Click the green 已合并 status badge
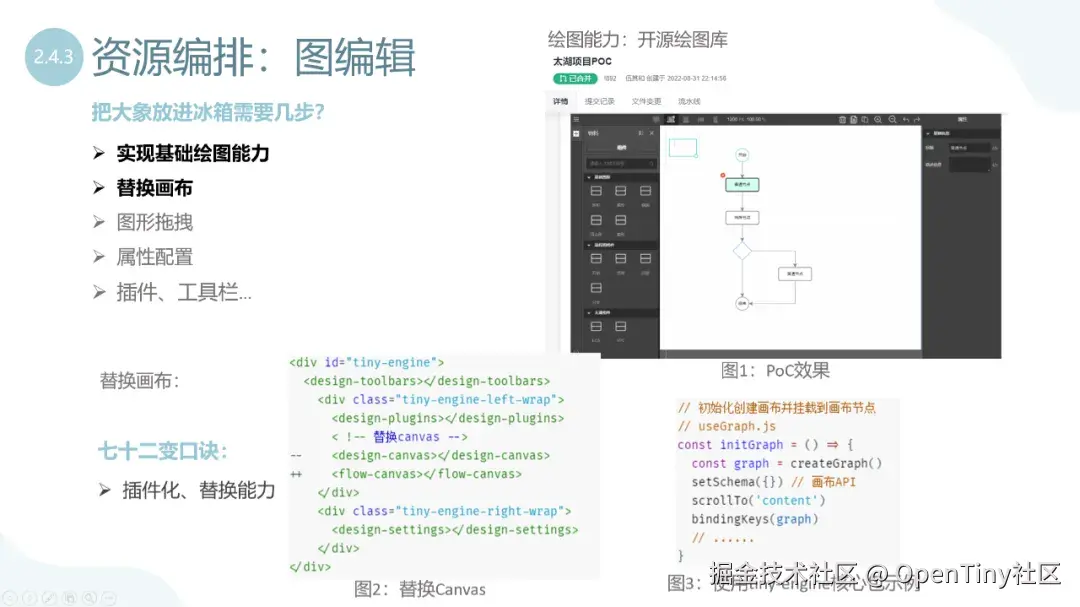 pyautogui.click(x=575, y=79)
